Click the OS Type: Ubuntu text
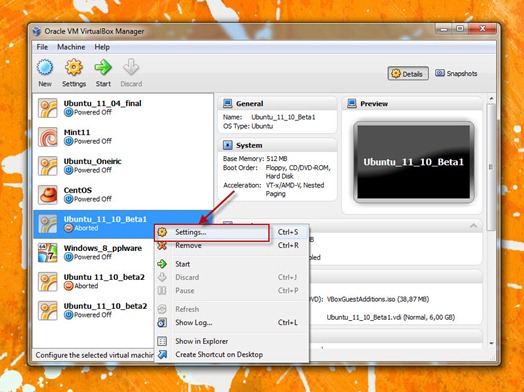Image resolution: width=524 pixels, height=392 pixels. (x=248, y=126)
